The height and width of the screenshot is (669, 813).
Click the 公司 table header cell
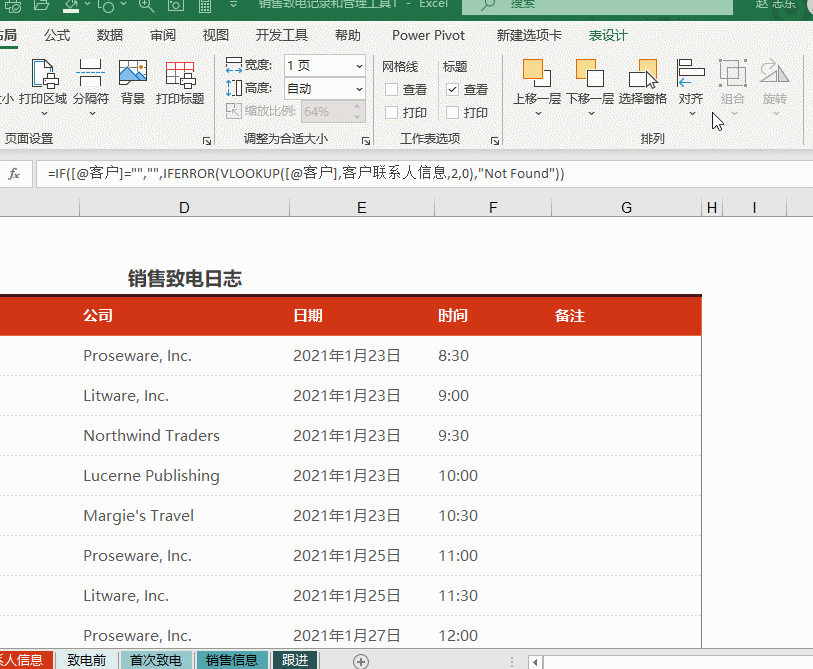tap(184, 316)
